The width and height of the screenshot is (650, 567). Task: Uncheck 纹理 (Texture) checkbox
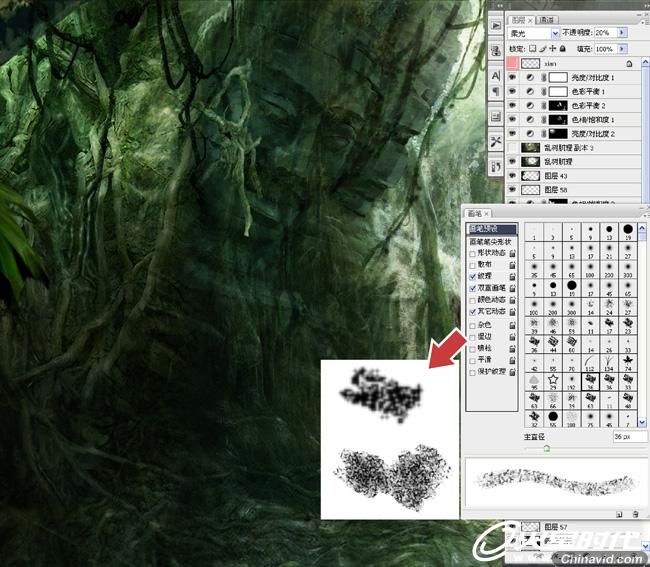(x=473, y=276)
